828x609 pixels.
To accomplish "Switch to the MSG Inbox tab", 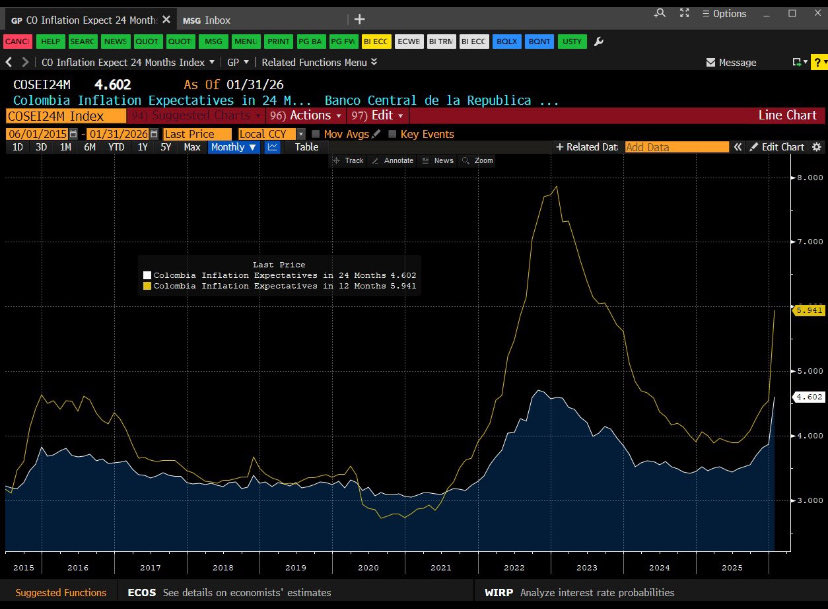I will [206, 20].
